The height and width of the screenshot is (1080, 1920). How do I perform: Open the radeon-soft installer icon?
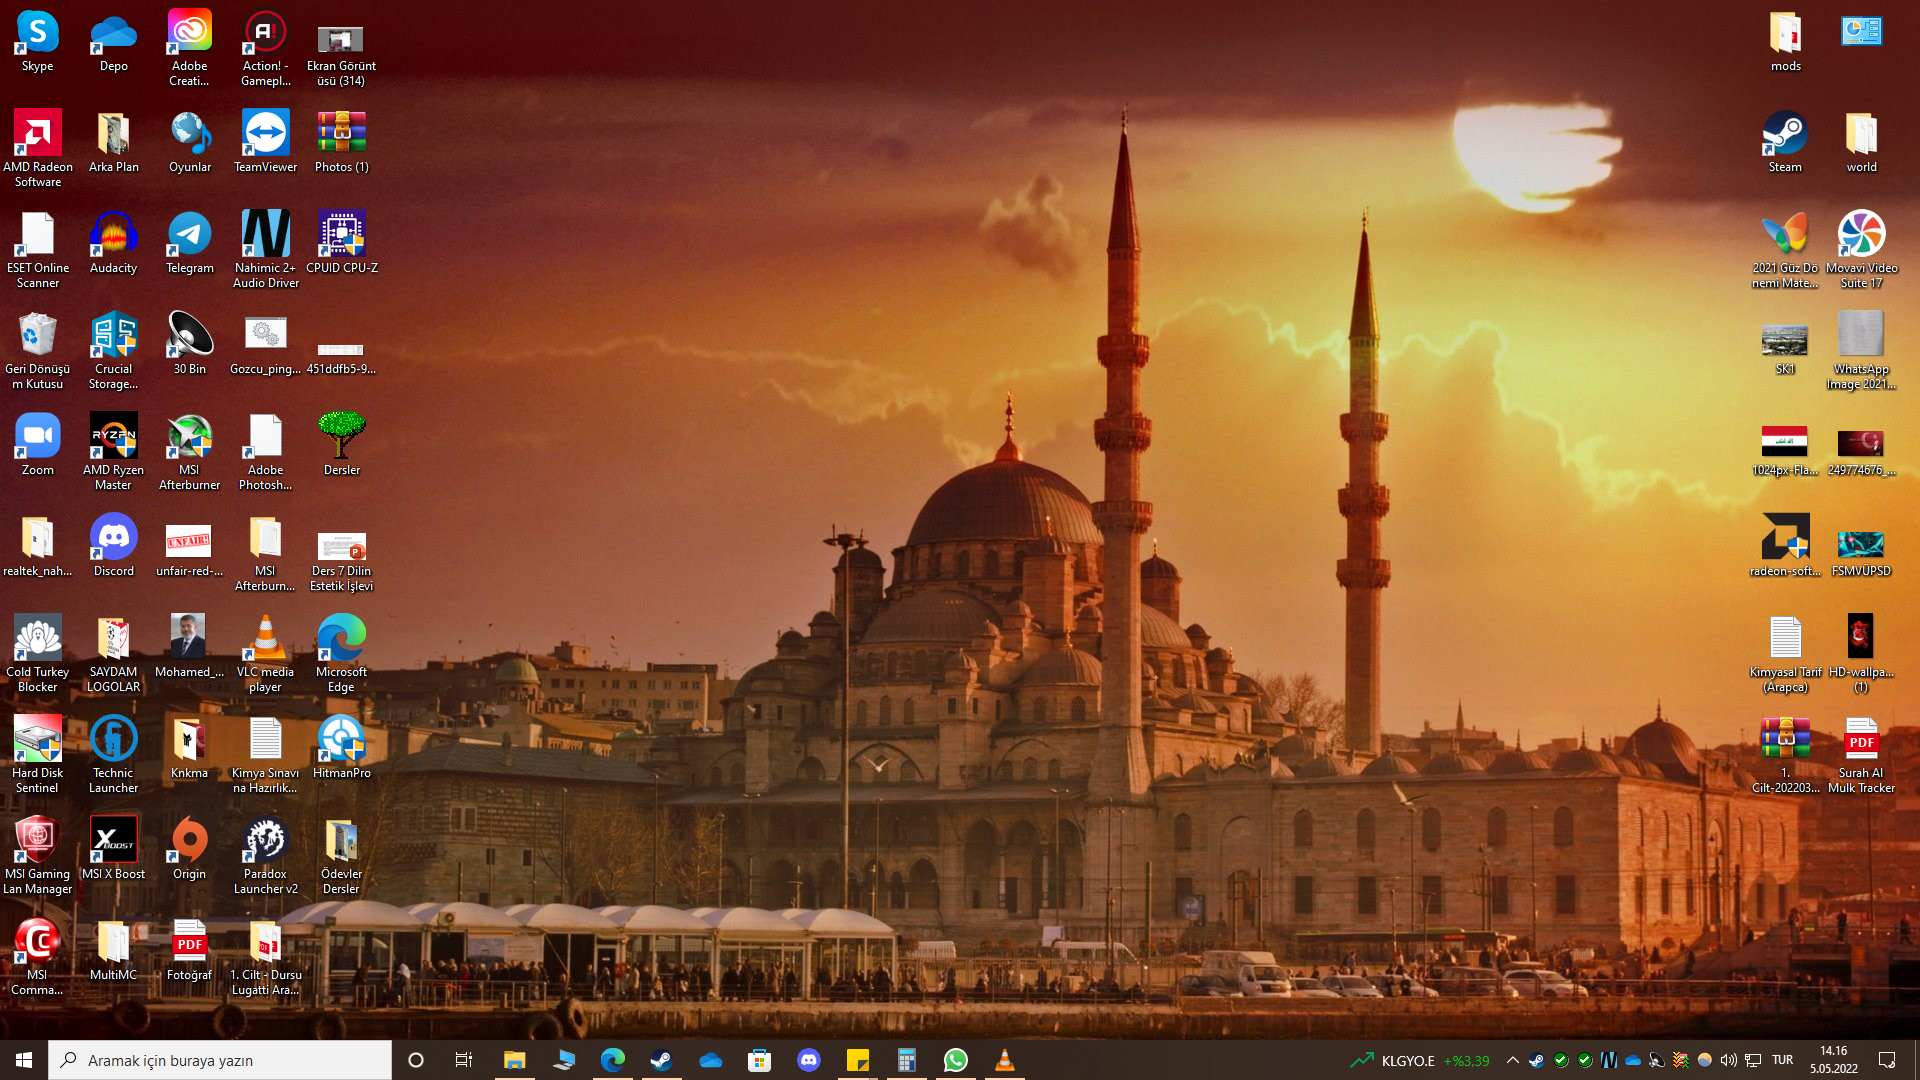coord(1785,547)
